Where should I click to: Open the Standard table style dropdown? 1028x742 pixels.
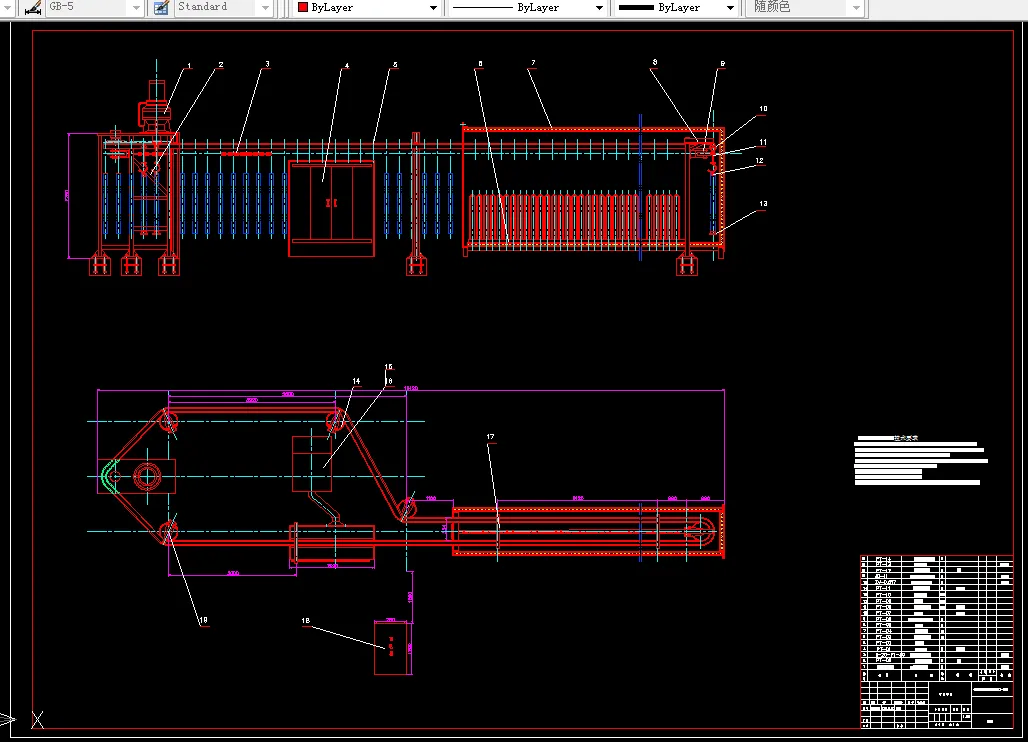(x=265, y=8)
